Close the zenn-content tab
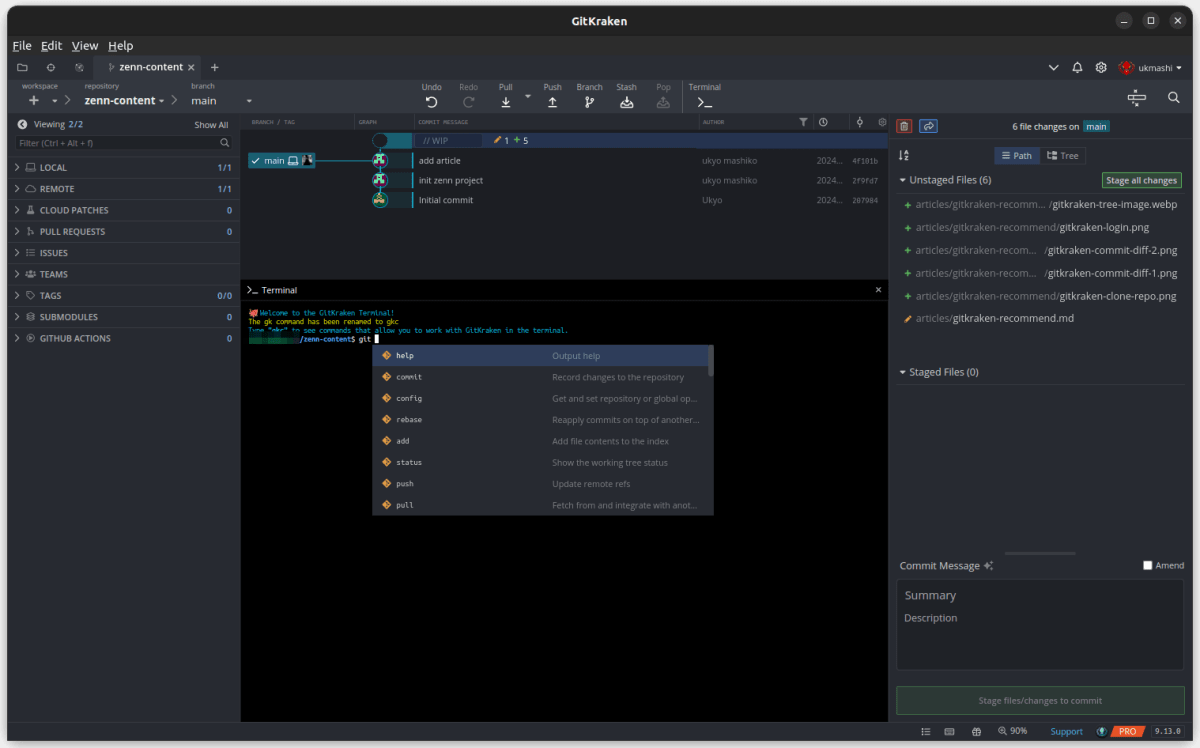This screenshot has height=748, width=1200. (190, 67)
